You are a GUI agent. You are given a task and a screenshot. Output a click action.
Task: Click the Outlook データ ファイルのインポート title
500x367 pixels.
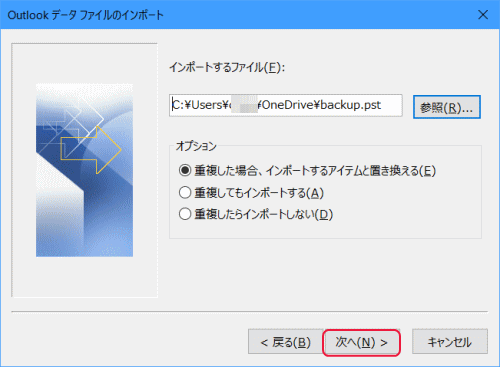[x=86, y=15]
